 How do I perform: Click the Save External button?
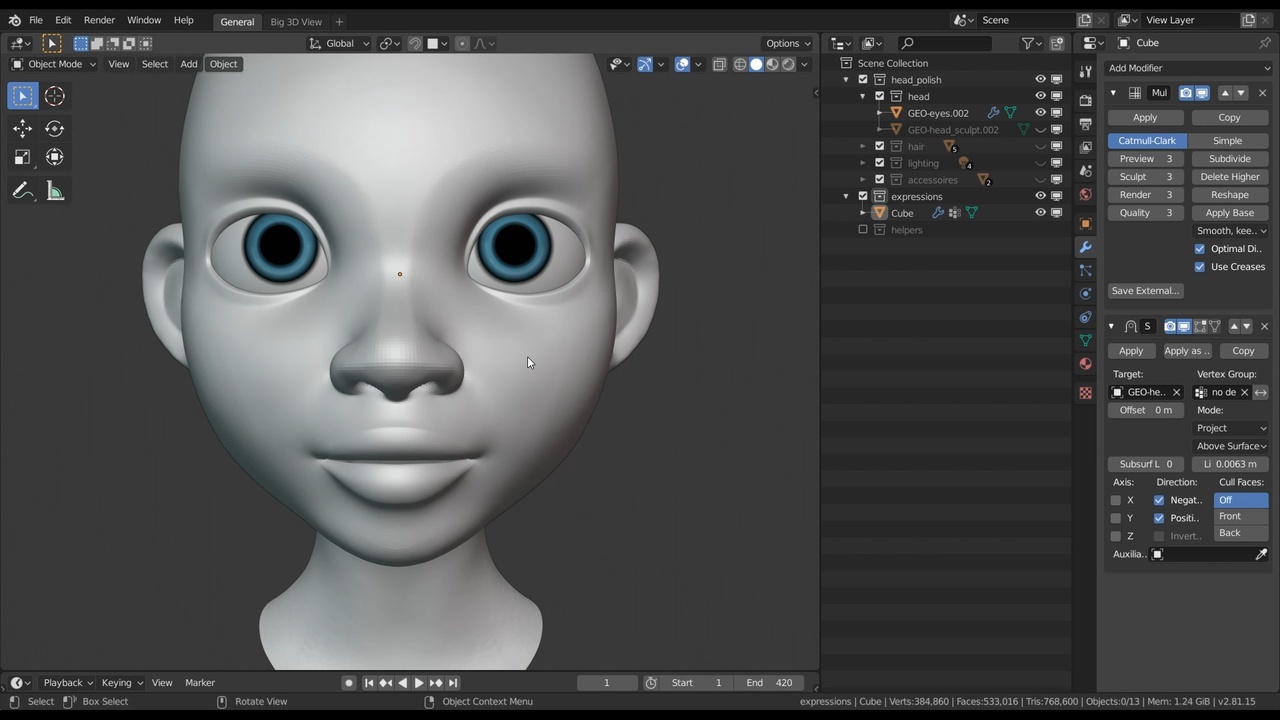point(1145,291)
